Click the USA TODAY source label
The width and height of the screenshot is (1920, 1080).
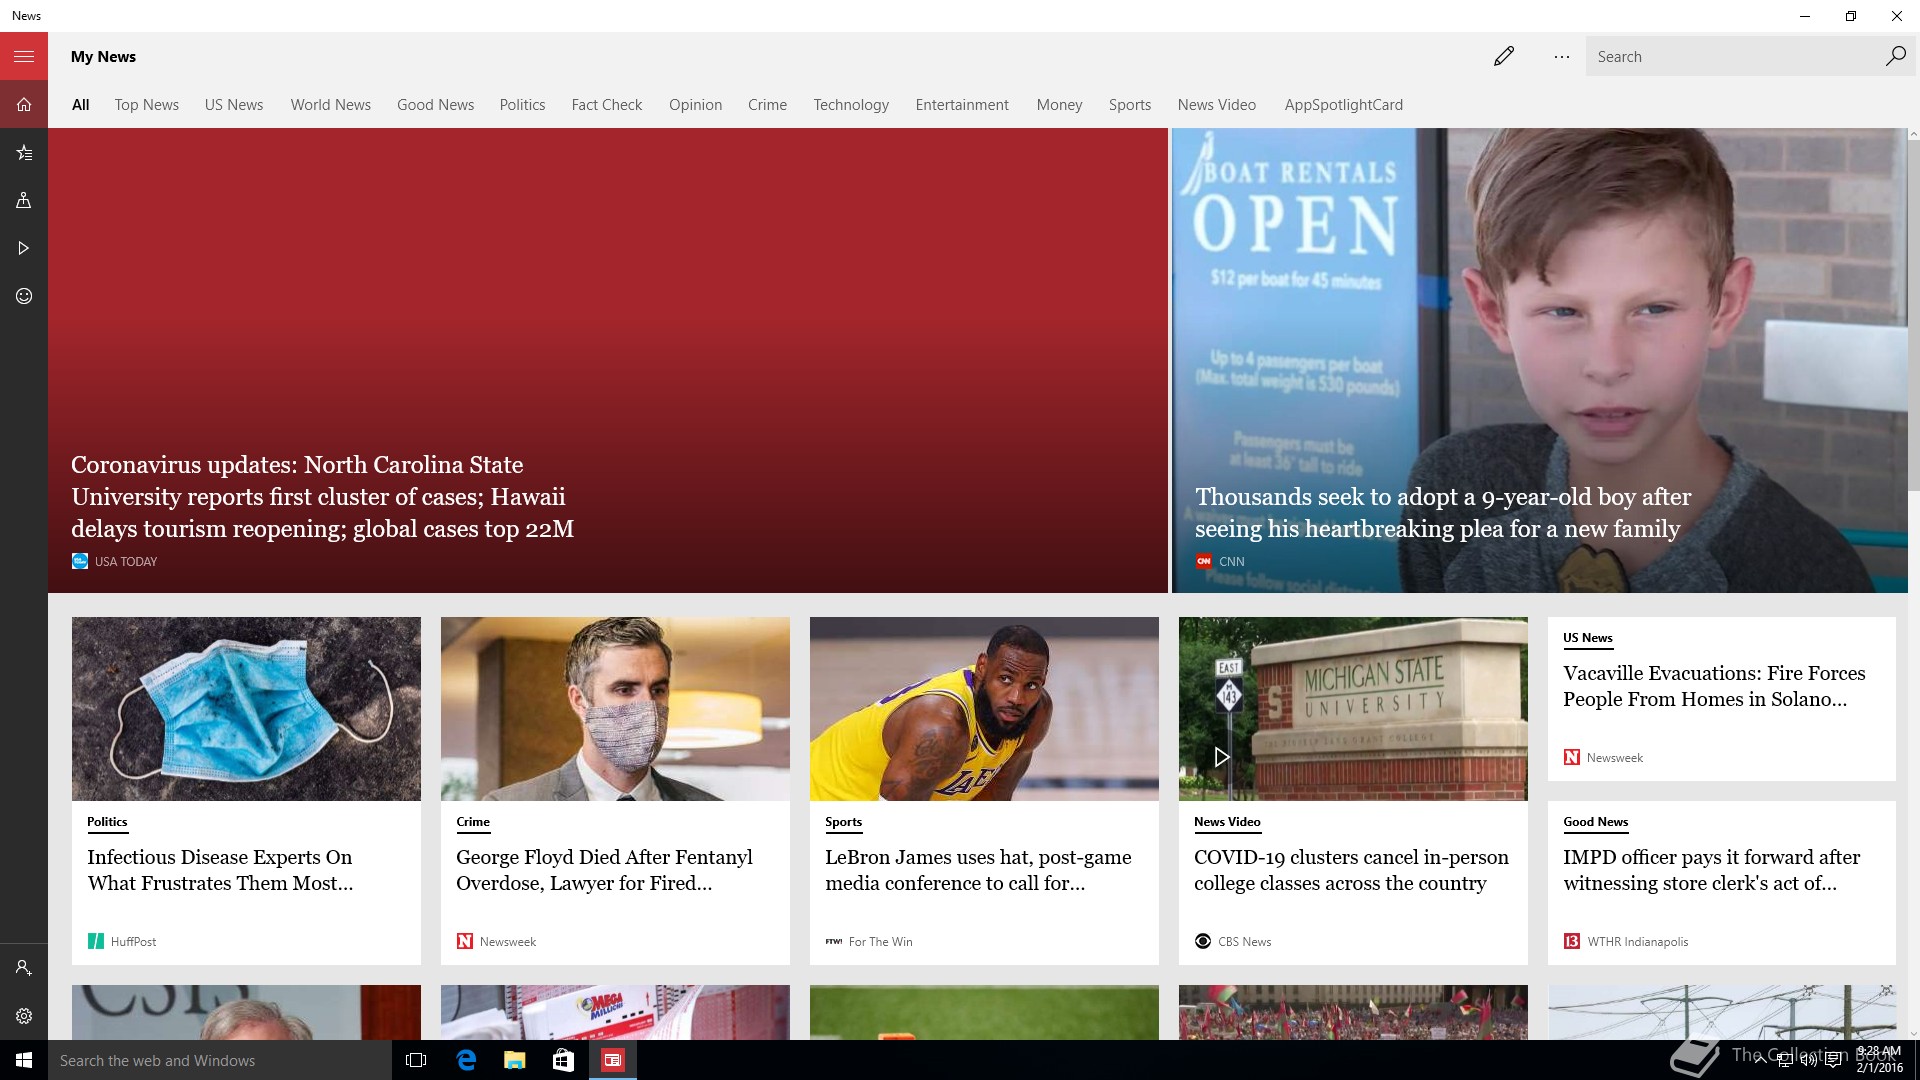click(x=126, y=562)
